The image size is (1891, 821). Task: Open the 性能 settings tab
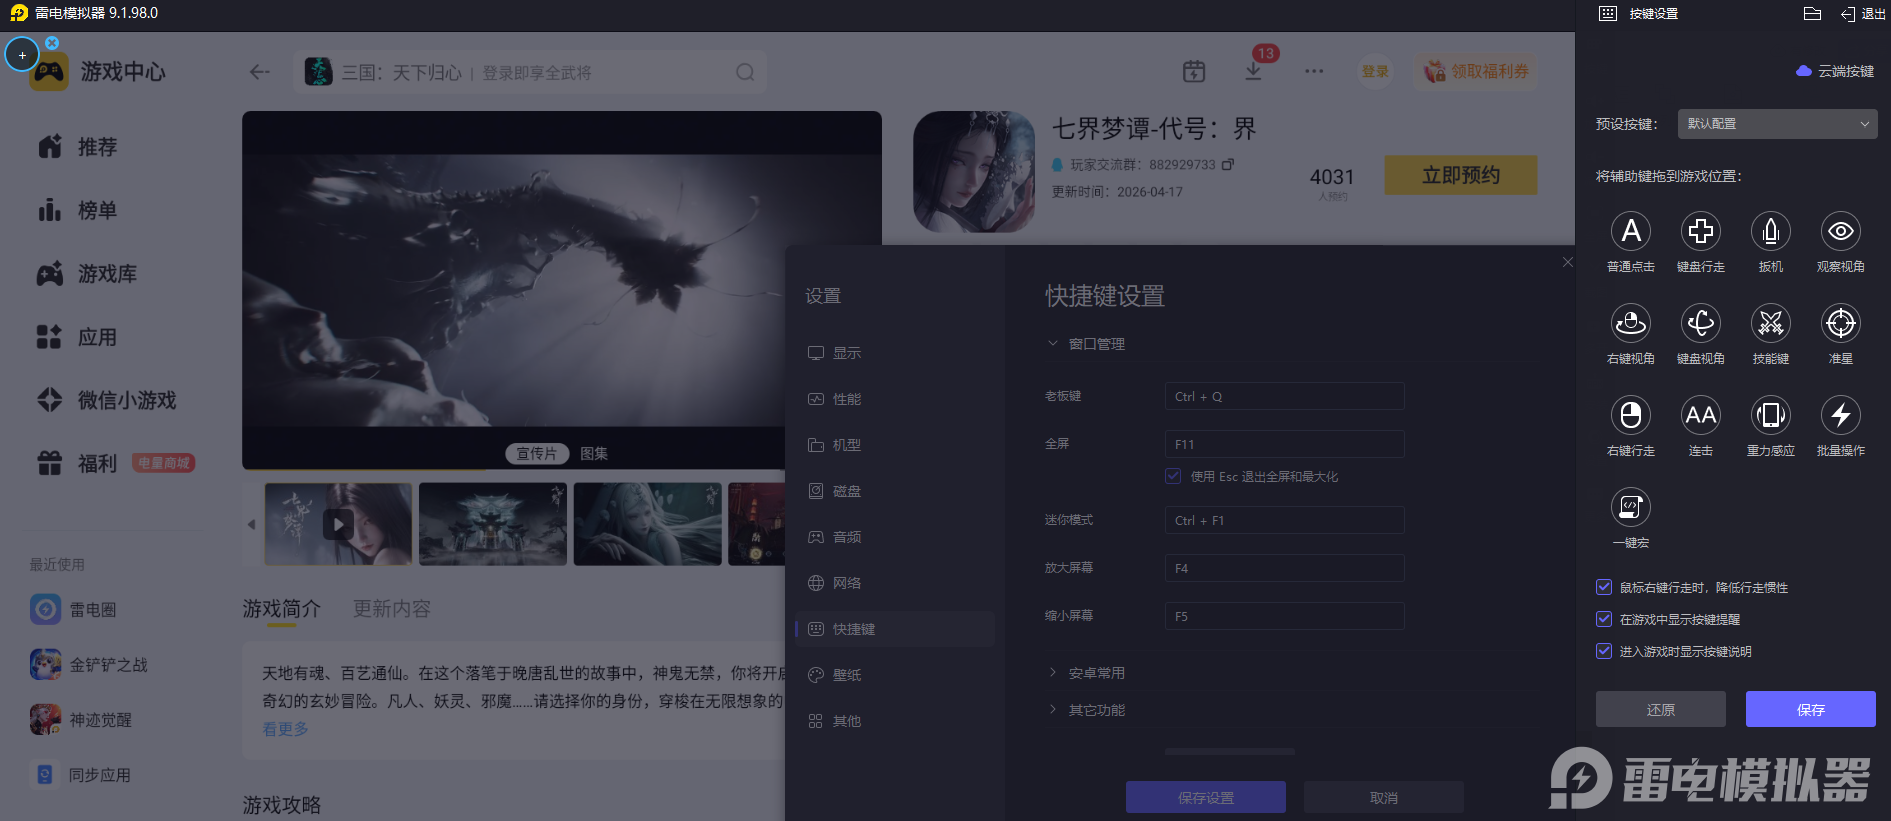coord(846,399)
